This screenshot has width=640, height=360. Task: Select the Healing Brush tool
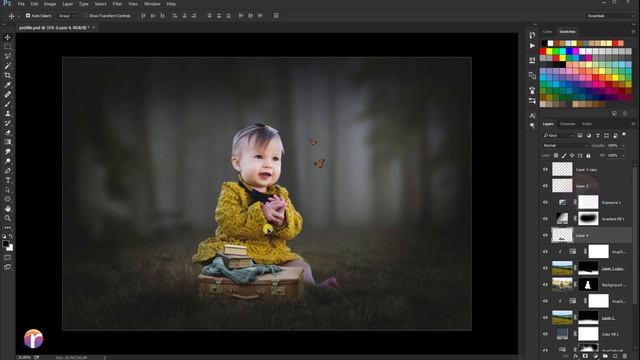[x=8, y=94]
